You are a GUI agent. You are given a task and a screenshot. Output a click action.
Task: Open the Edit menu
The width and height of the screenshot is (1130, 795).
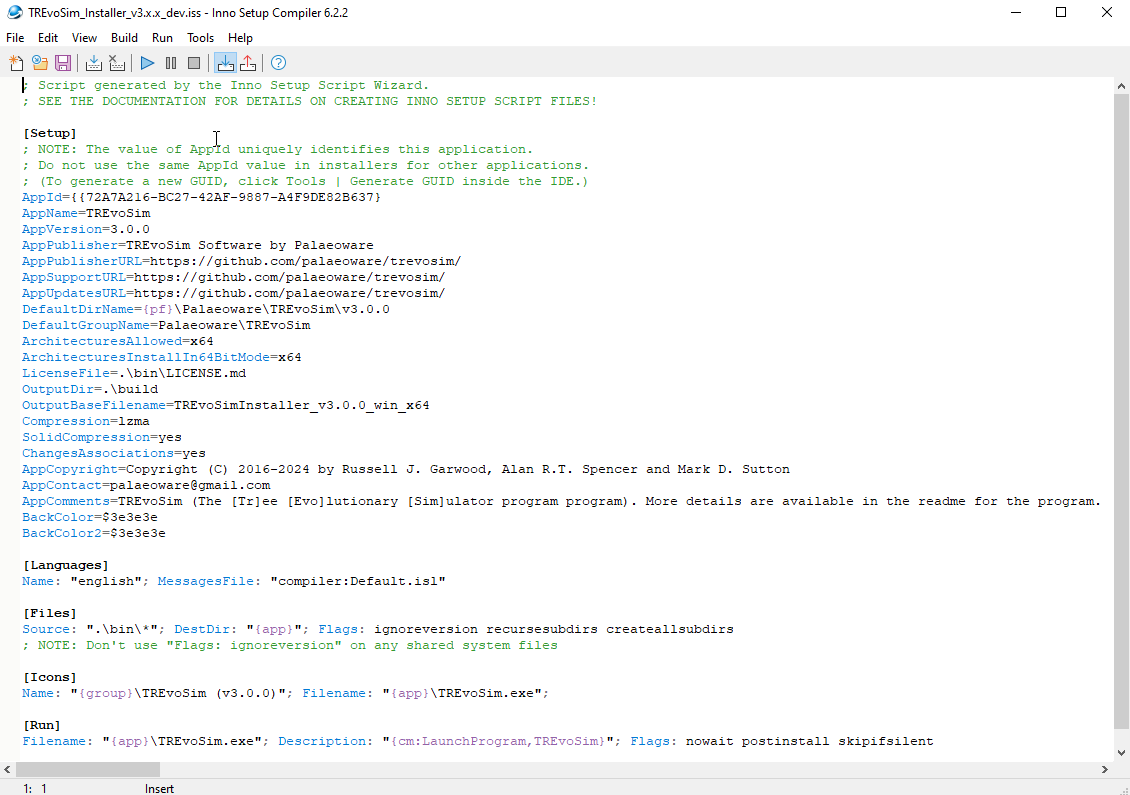point(48,37)
